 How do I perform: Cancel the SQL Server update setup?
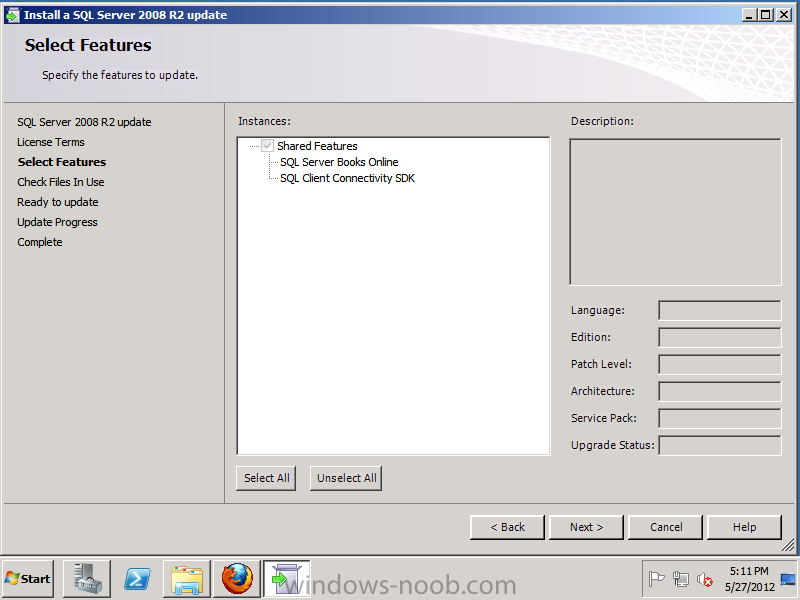coord(666,527)
